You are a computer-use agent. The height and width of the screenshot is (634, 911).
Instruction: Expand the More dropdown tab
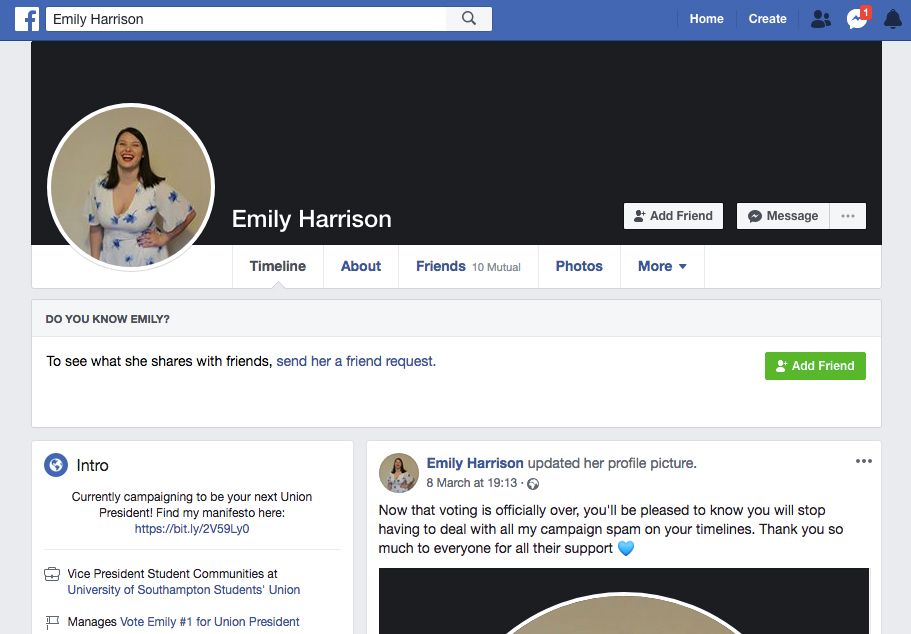tap(662, 266)
